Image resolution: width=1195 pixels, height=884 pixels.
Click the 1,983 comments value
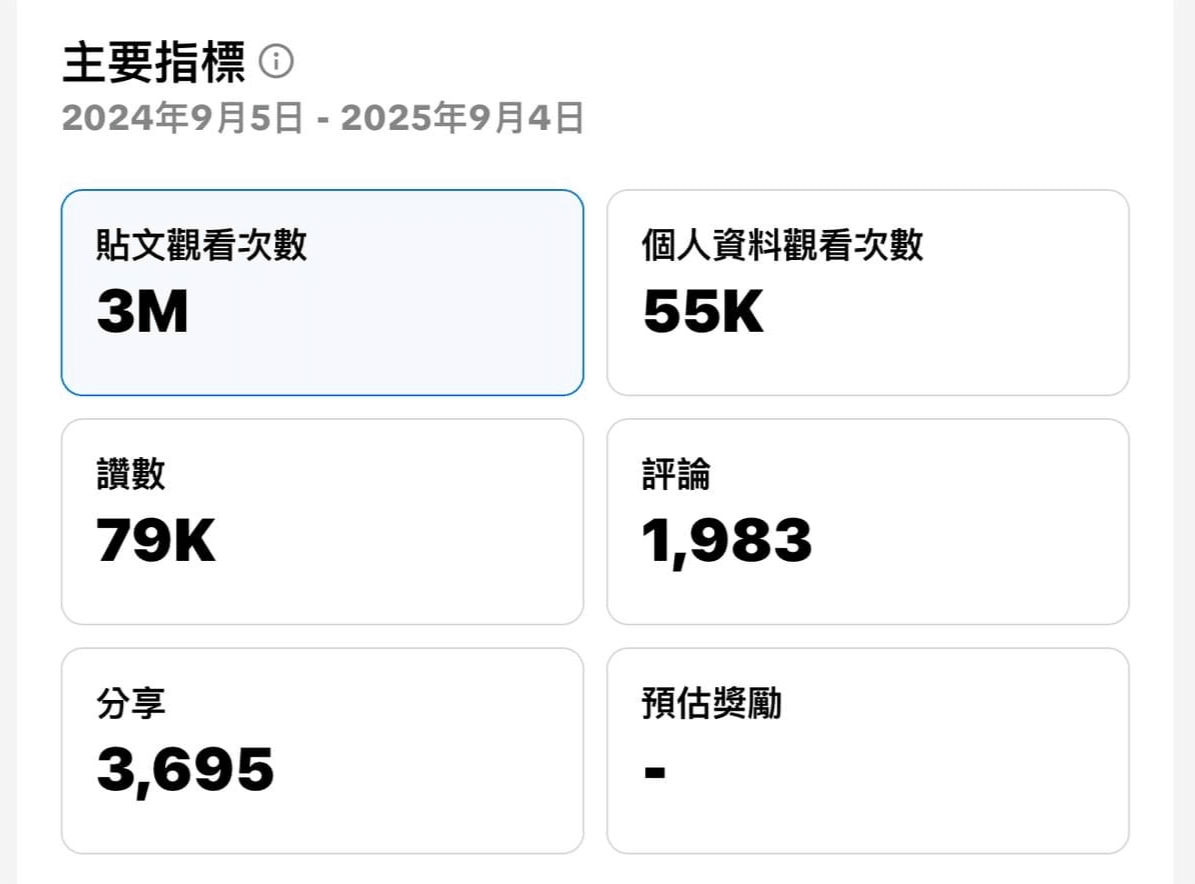click(x=727, y=541)
